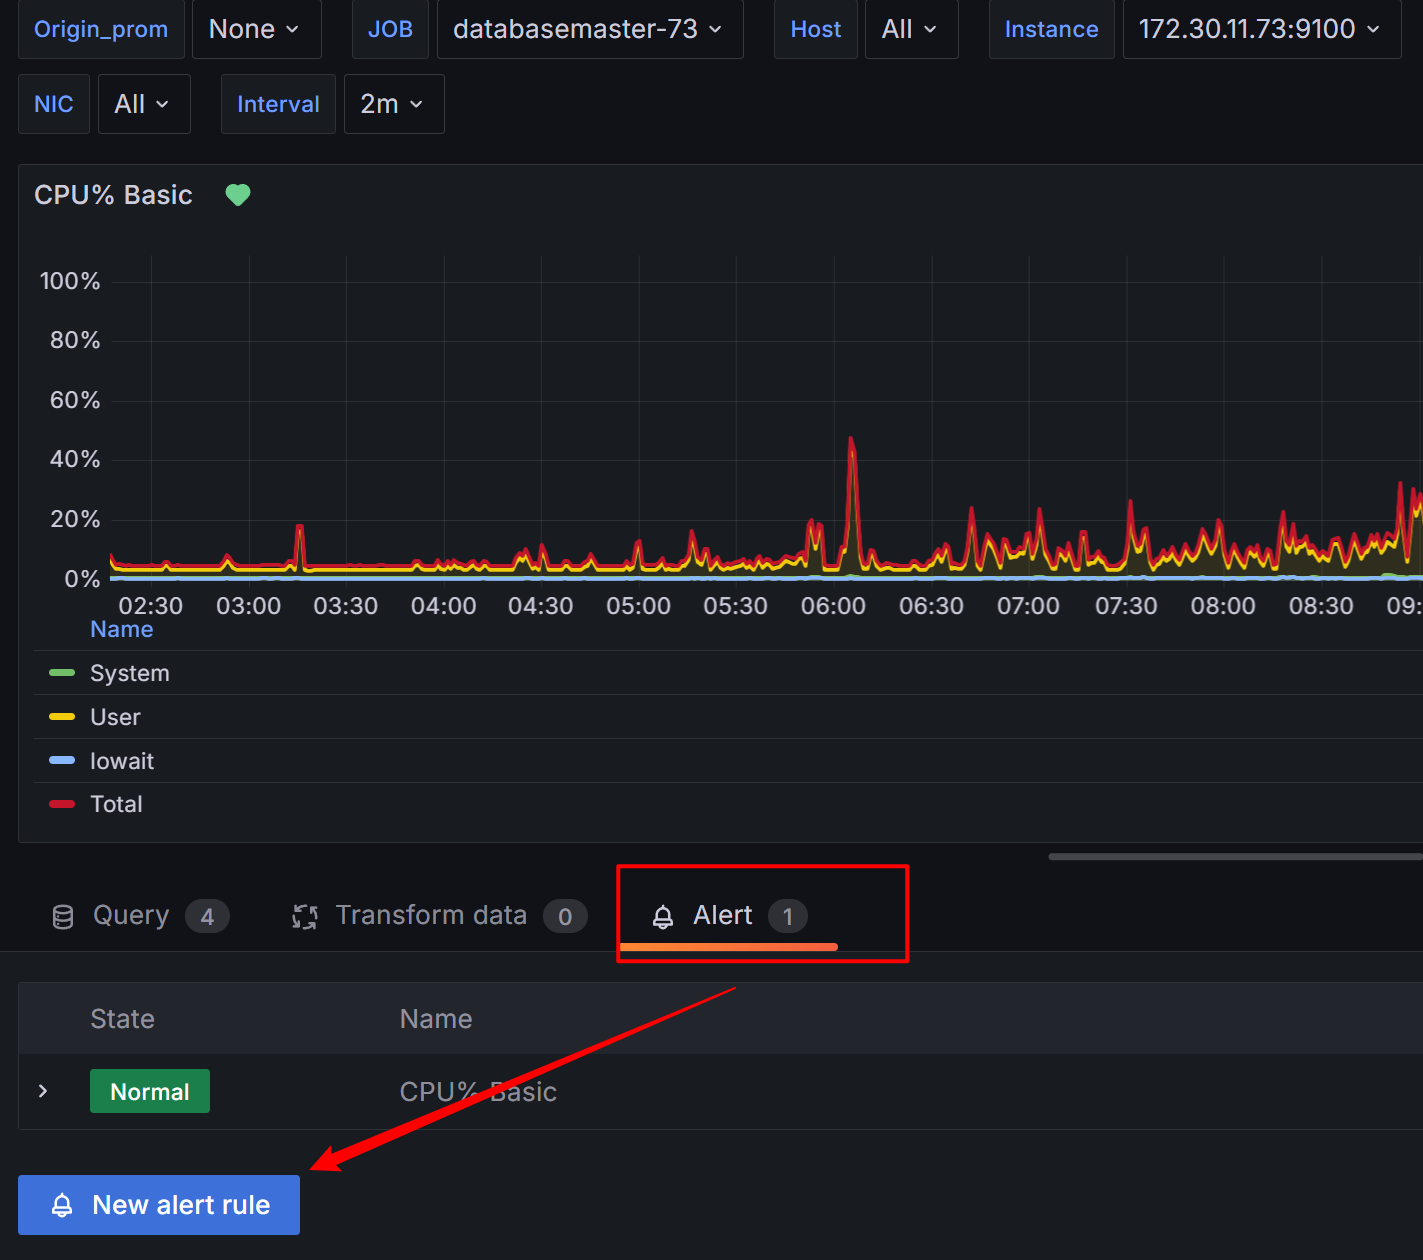The height and width of the screenshot is (1260, 1423).
Task: Open the Interval dropdown set to 2m
Action: [394, 104]
